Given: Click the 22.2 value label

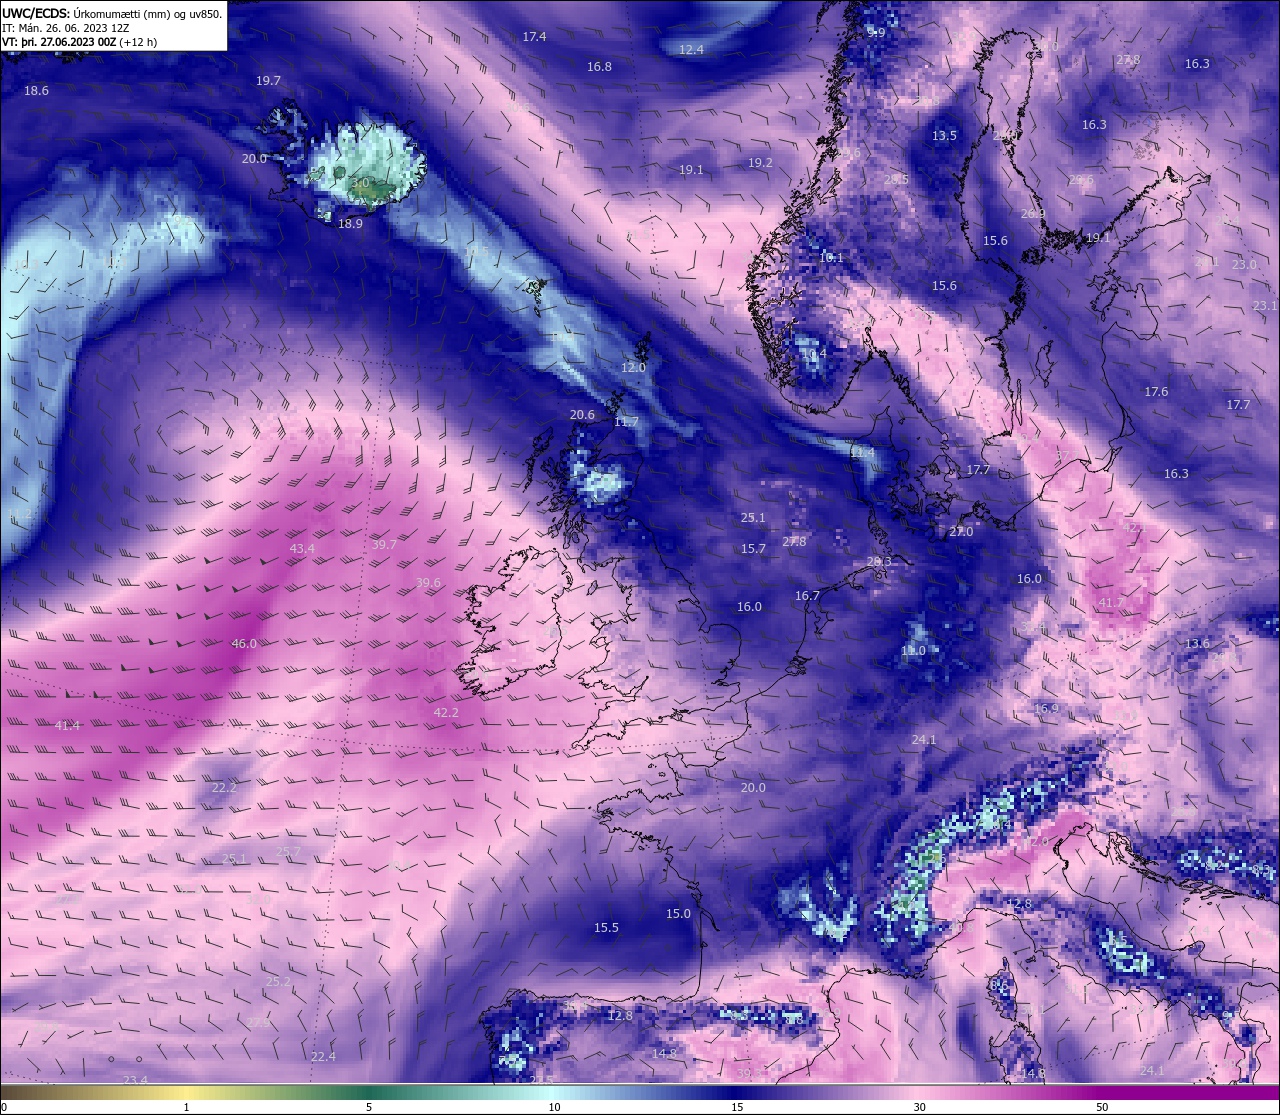Looking at the screenshot, I should coord(224,788).
